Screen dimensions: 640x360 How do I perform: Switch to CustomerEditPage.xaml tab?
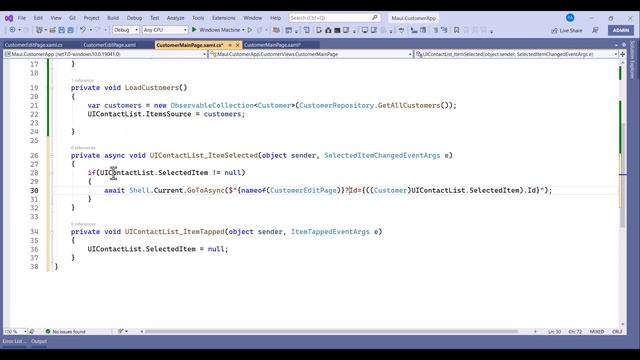[109, 45]
